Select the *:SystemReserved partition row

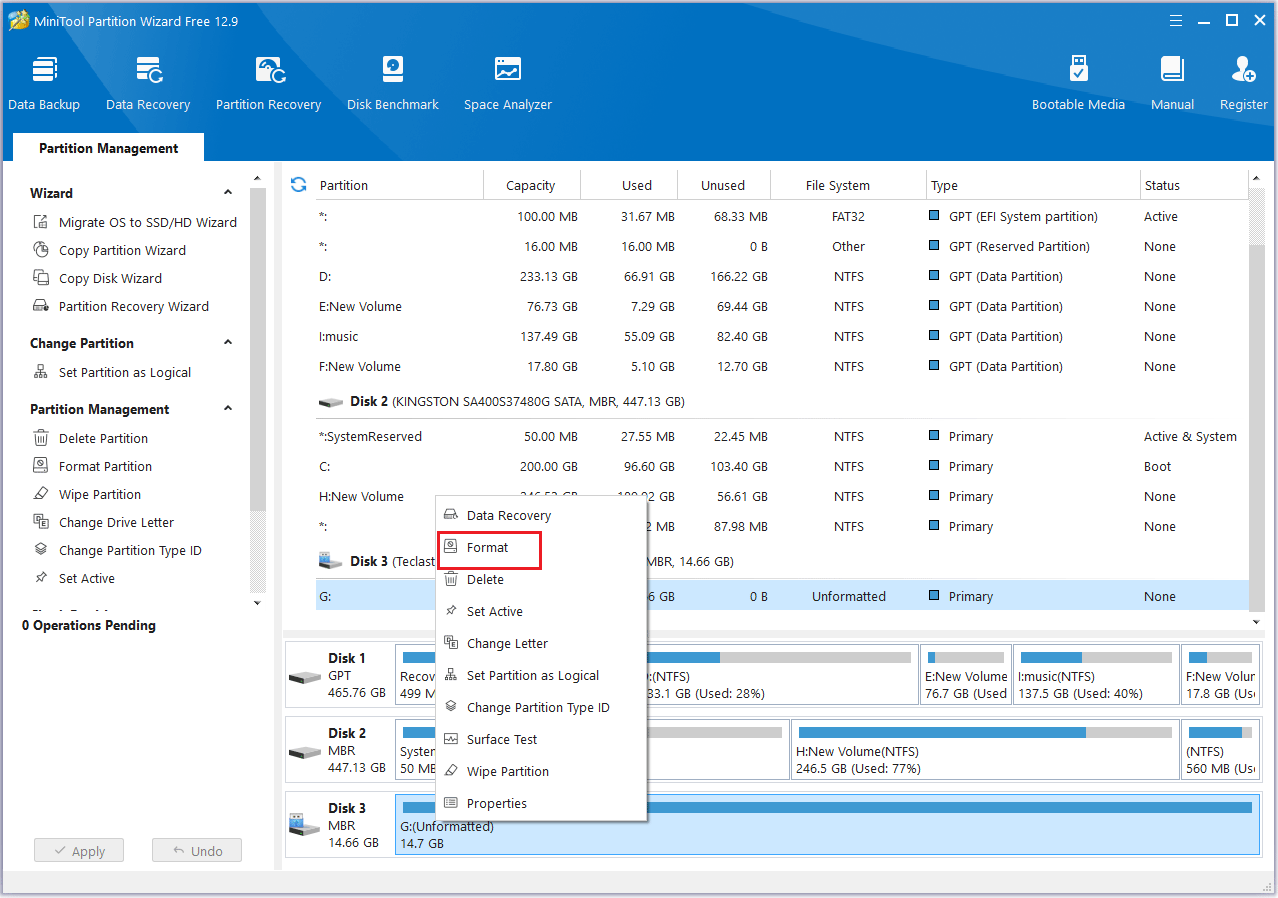coord(782,436)
